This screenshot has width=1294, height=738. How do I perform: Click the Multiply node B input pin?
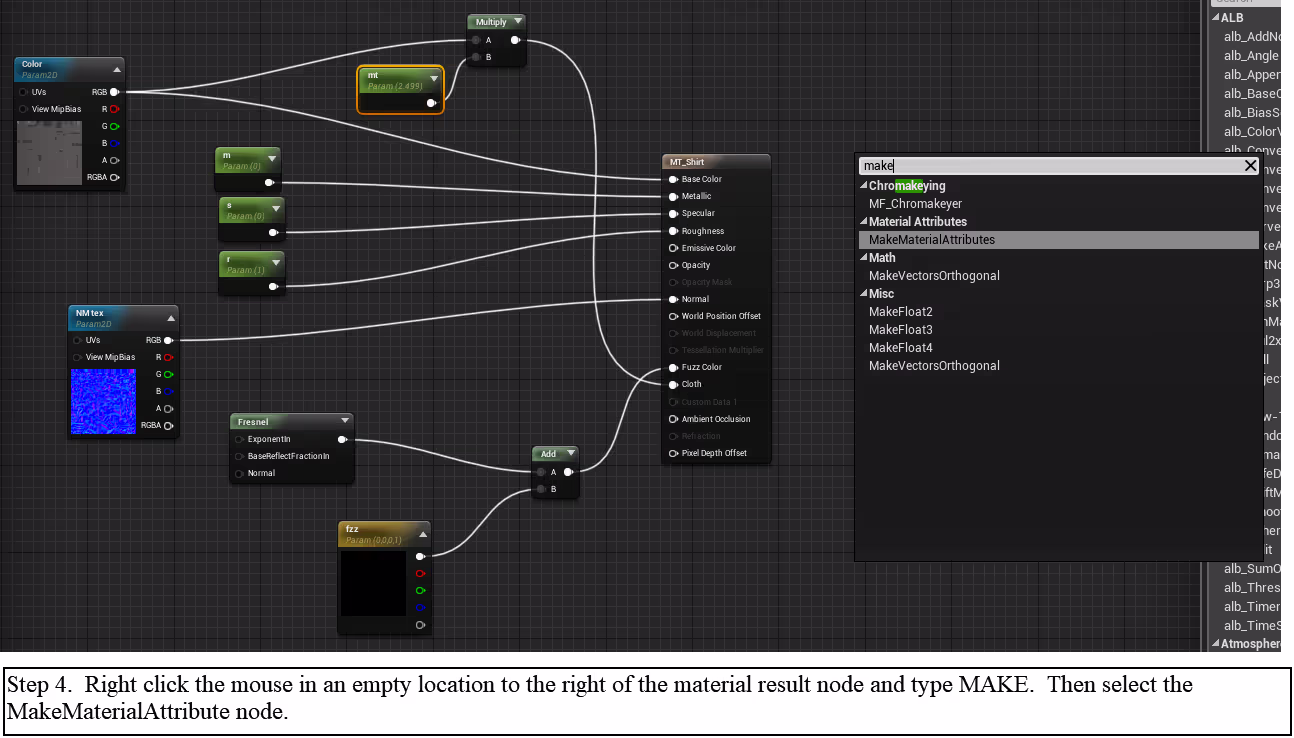pos(476,57)
